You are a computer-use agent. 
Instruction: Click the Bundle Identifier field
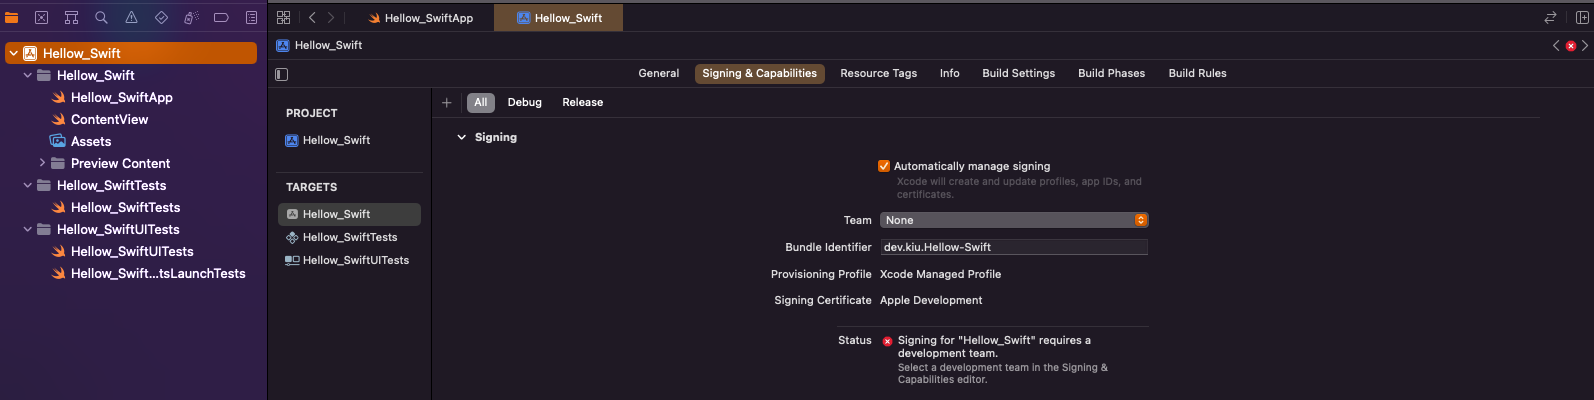pos(1014,247)
